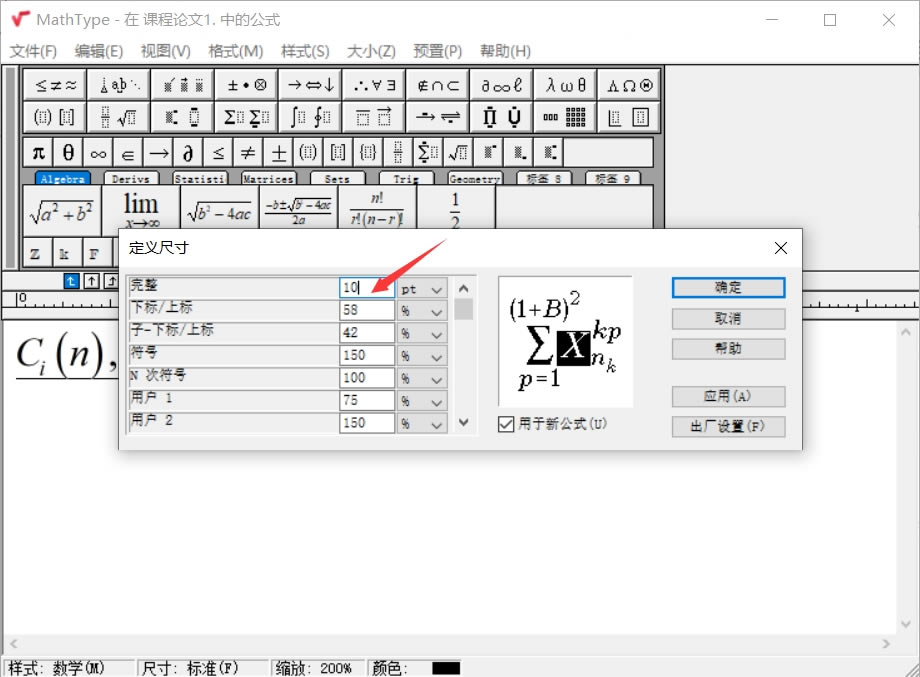
Task: Click the 确定 button
Action: (x=728, y=287)
